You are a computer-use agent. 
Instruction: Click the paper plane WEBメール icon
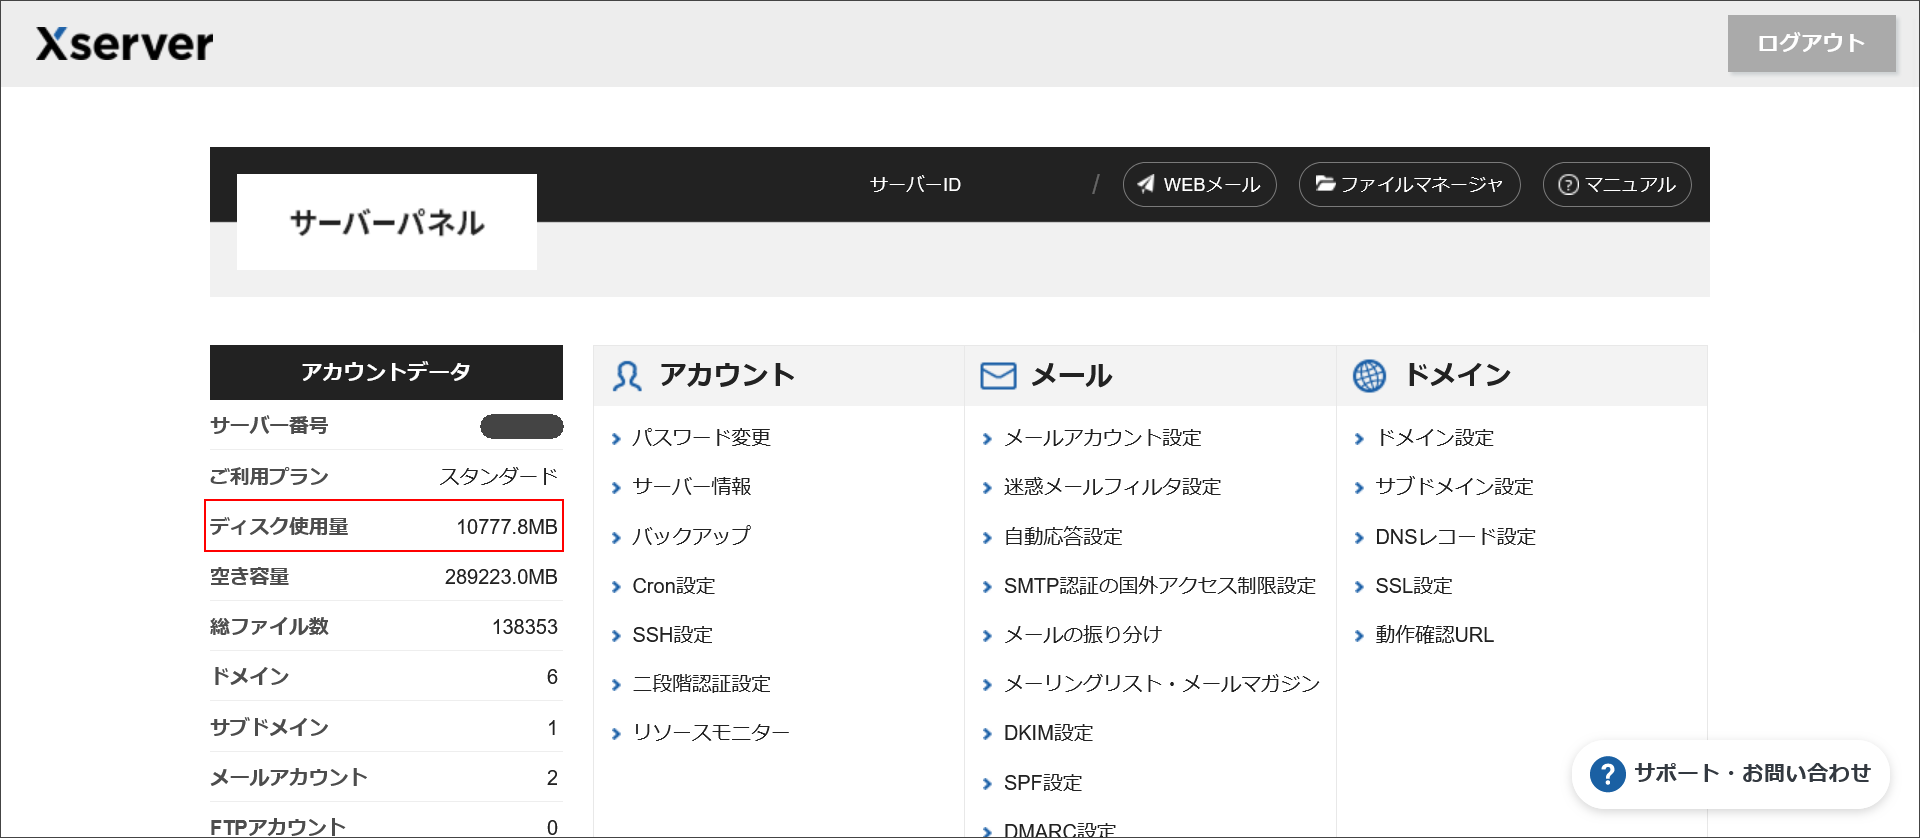[1146, 184]
